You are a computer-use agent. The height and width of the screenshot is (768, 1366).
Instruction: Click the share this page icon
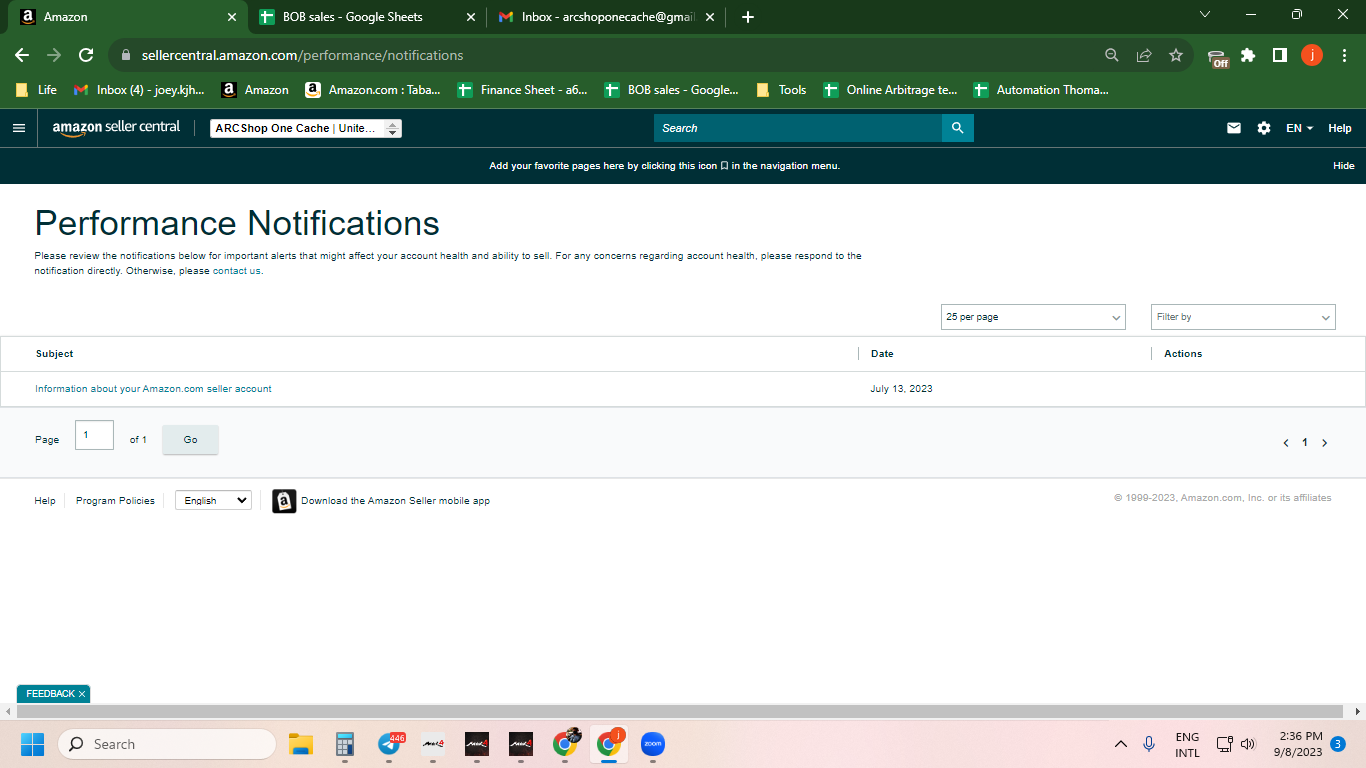point(1144,55)
